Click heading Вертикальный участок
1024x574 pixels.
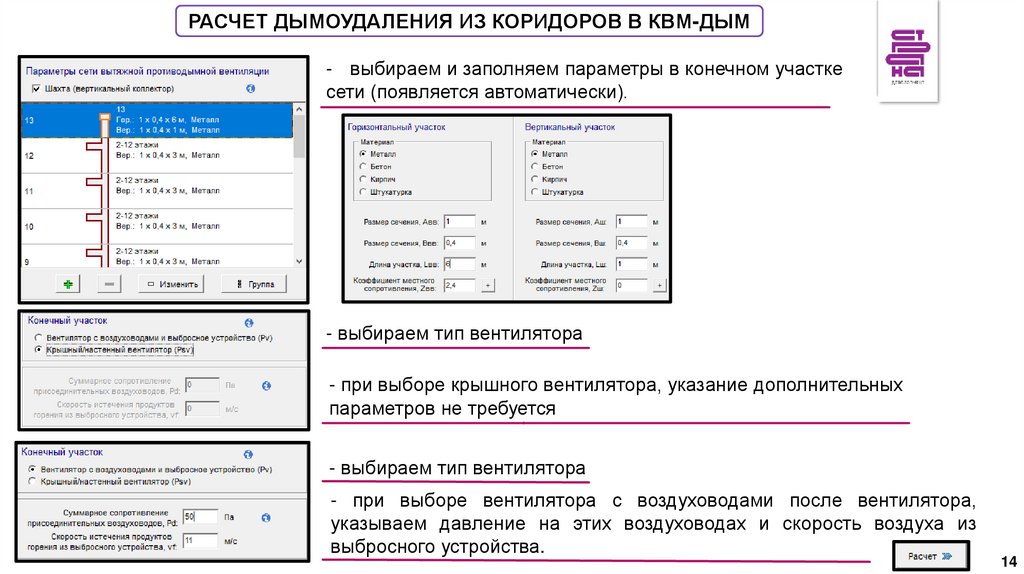pyautogui.click(x=570, y=127)
